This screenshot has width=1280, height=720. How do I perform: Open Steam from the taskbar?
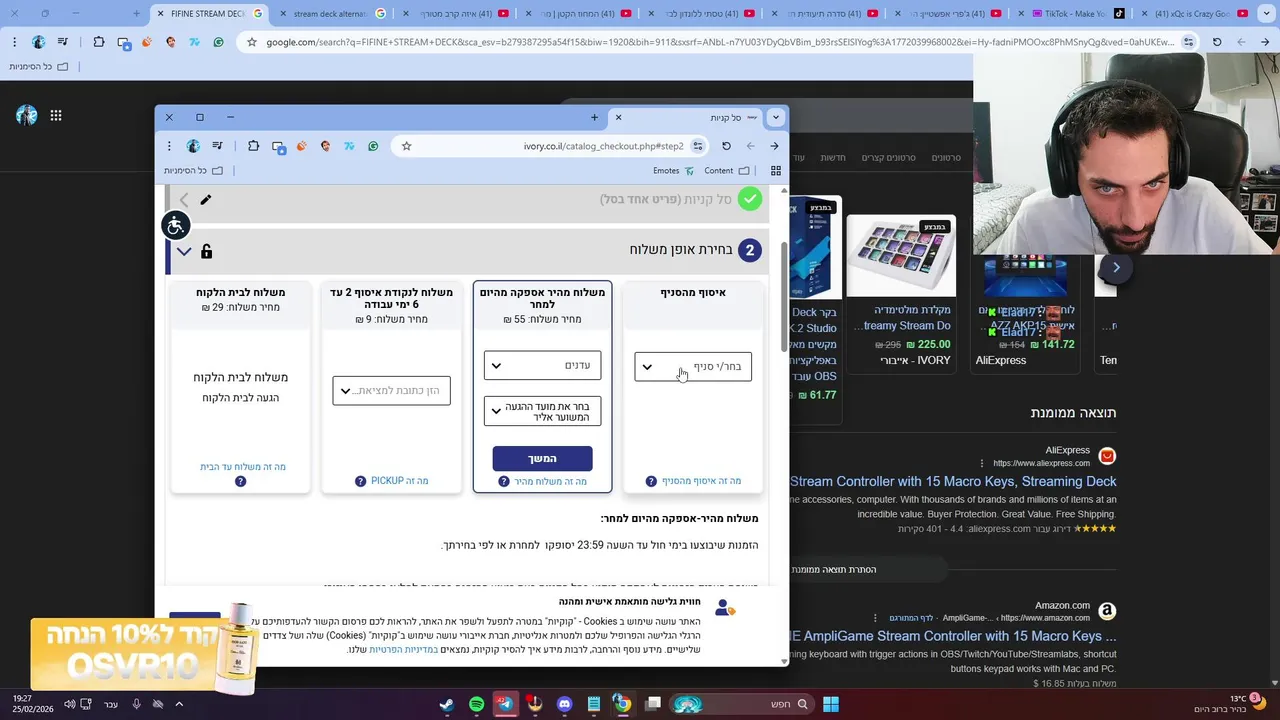tap(447, 704)
